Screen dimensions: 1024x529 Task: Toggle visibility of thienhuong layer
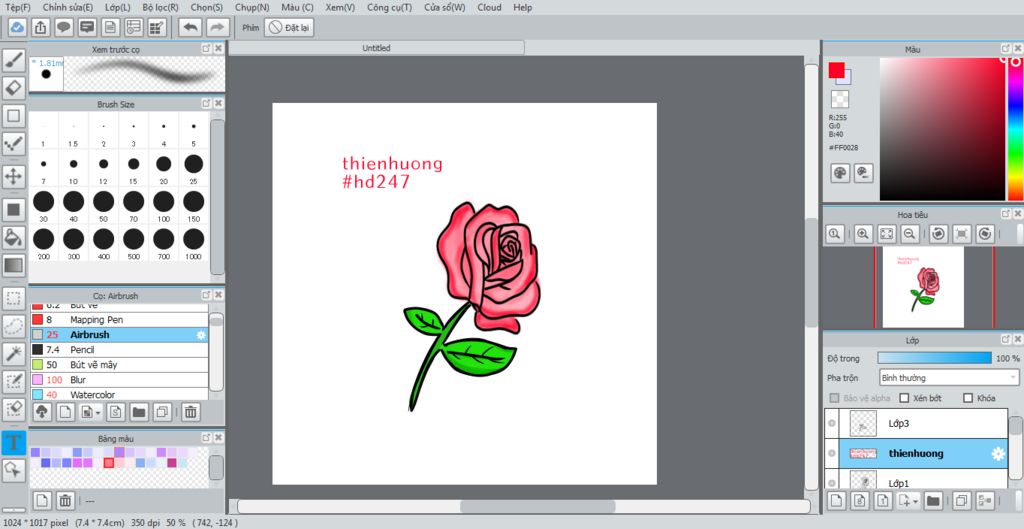(x=831, y=453)
